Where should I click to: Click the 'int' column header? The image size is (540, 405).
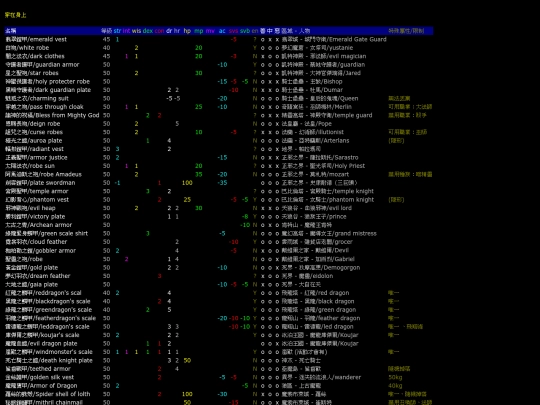(126, 31)
